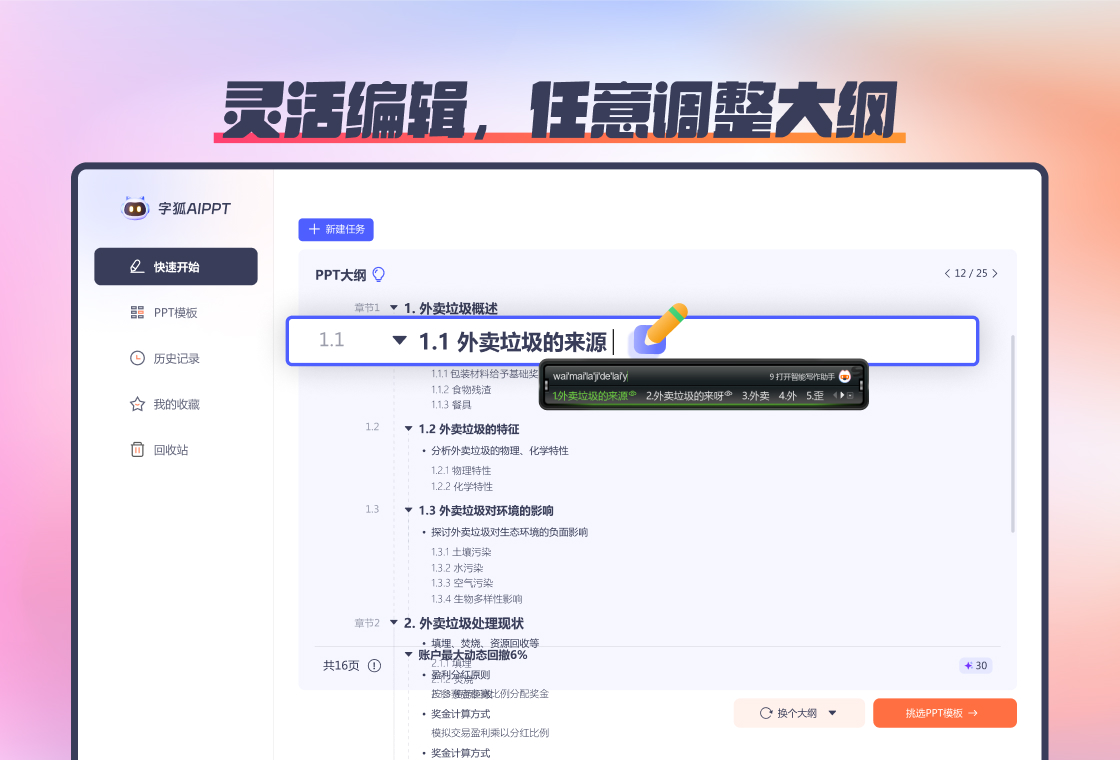Viewport: 1120px width, 760px height.
Task: Open 历史记录 via the clock icon
Action: click(137, 358)
